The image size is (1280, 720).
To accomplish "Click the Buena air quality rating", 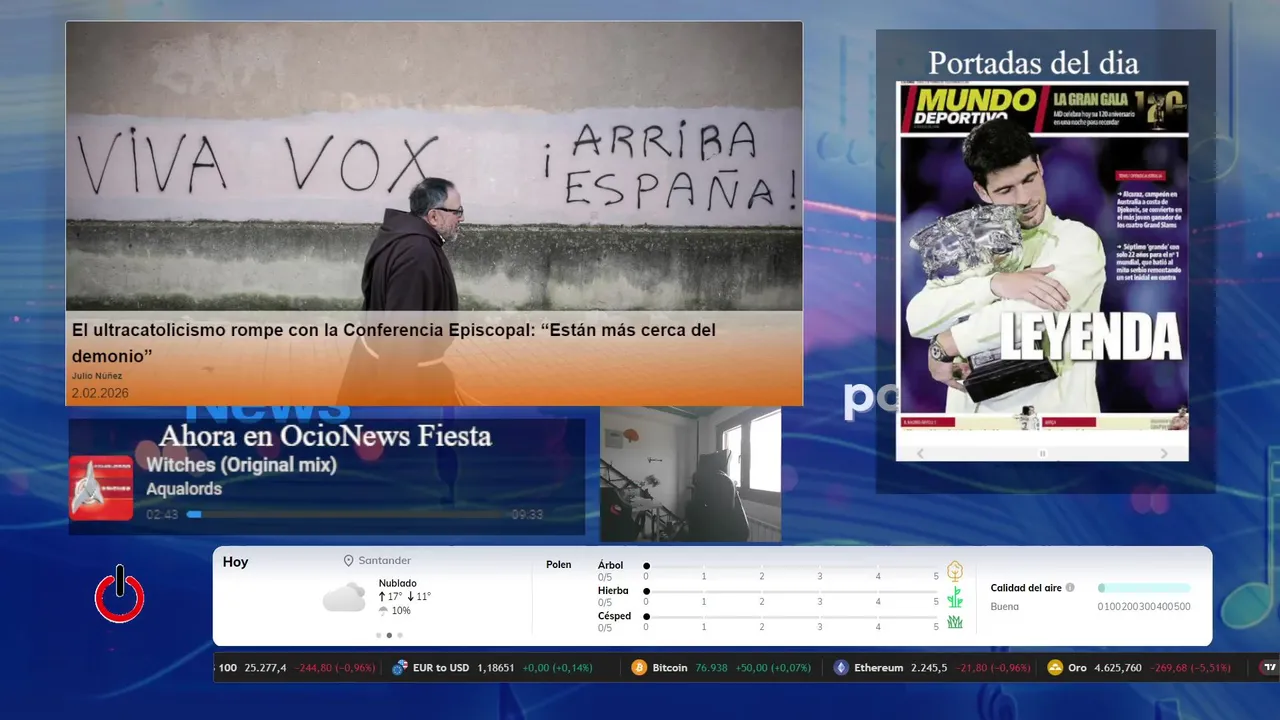I will 1005,607.
